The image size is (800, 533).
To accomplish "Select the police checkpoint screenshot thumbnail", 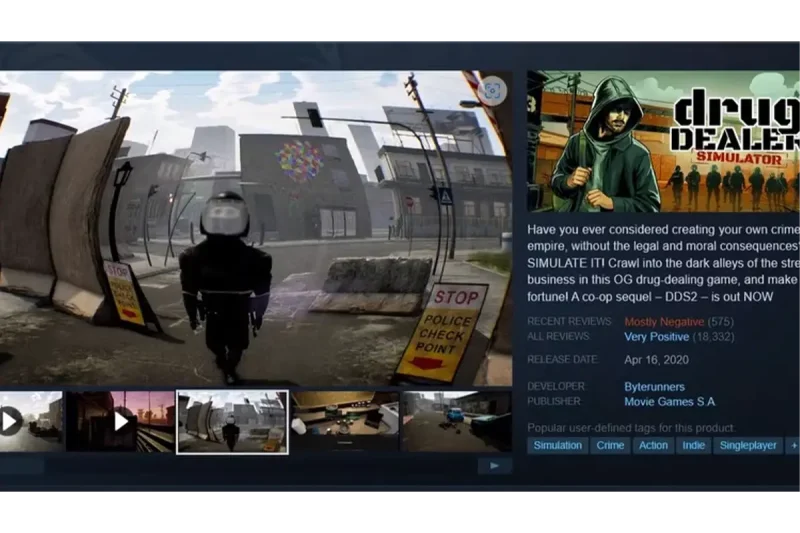I will tap(232, 422).
